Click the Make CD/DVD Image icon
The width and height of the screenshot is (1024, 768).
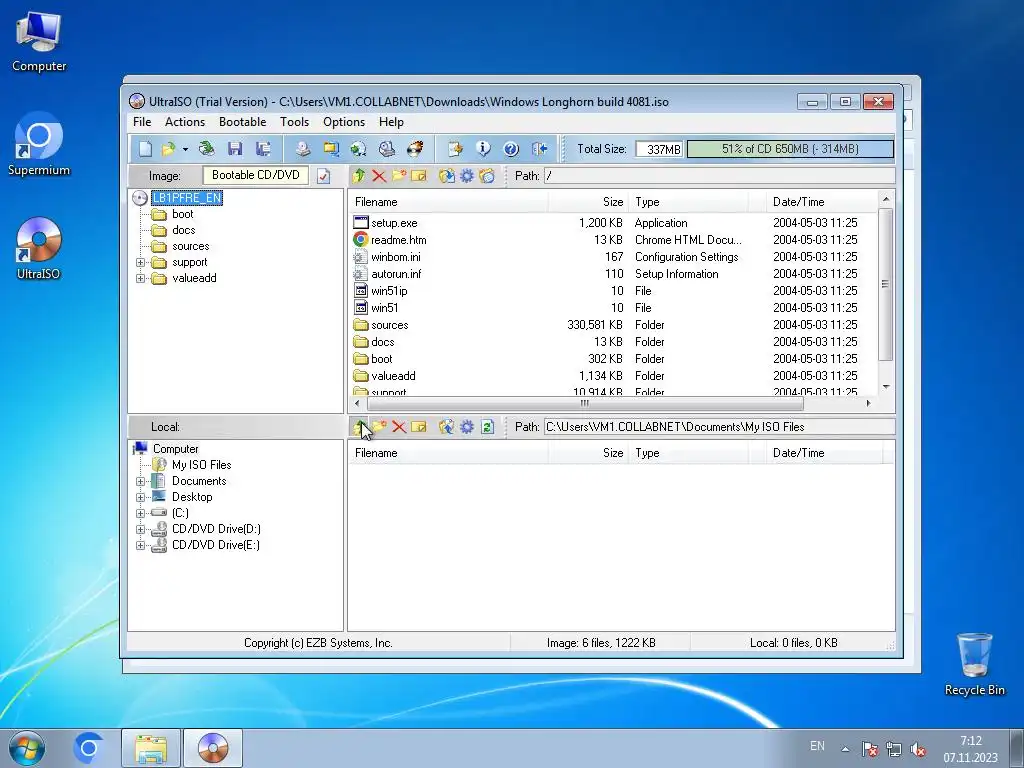click(x=302, y=149)
